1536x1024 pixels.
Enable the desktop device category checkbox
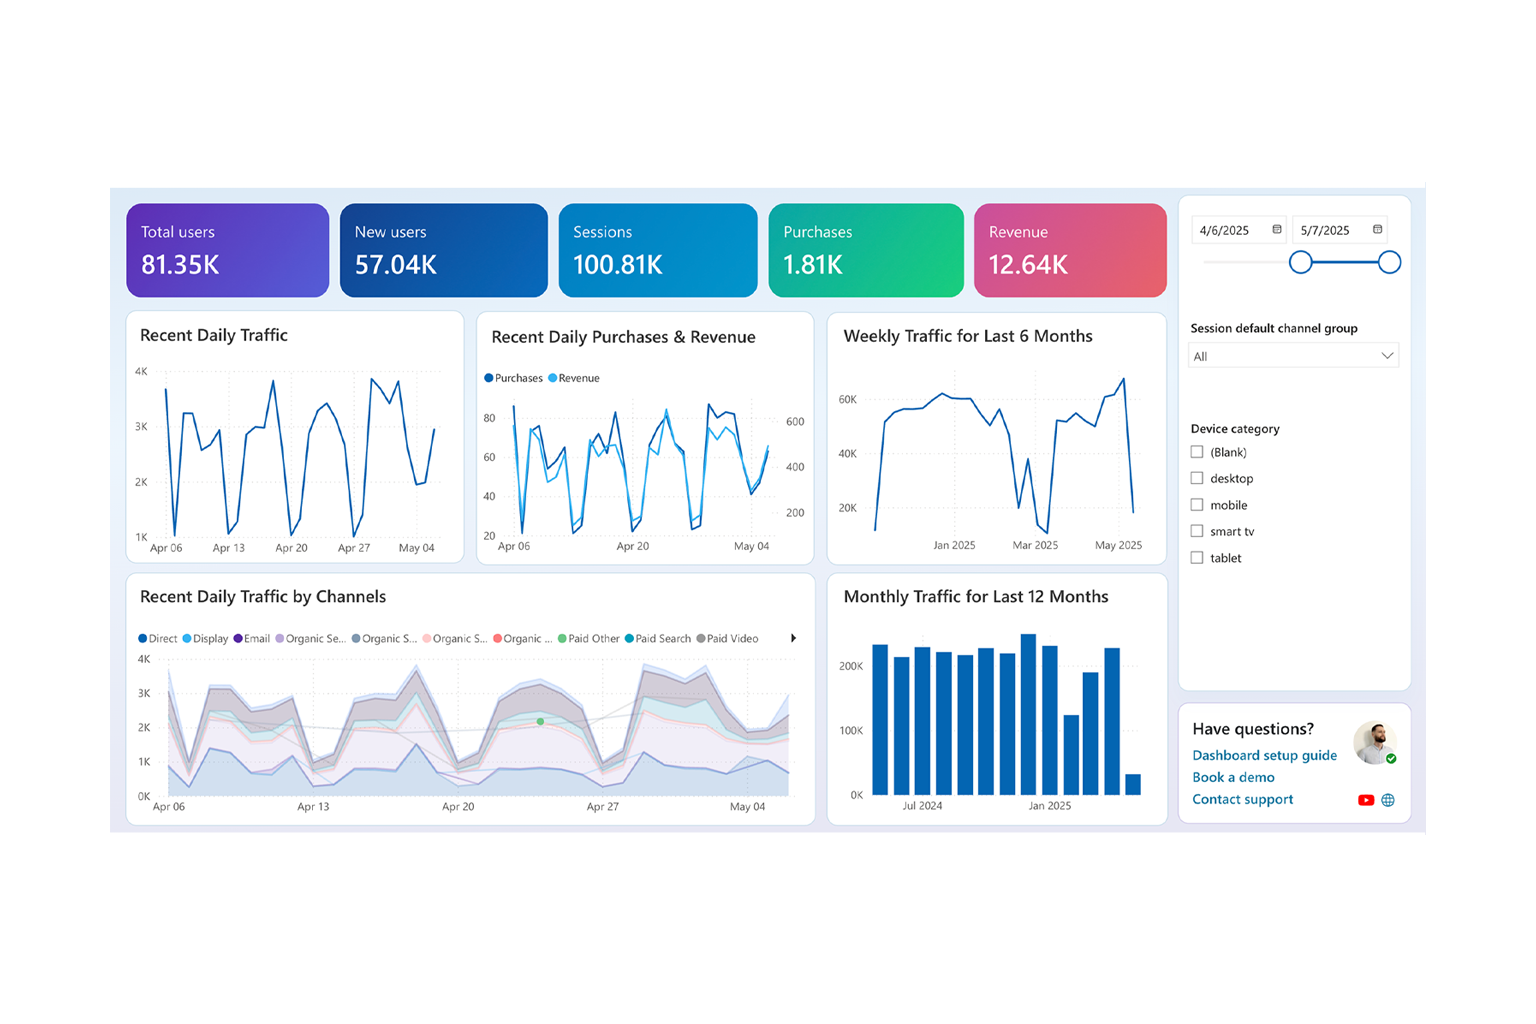pos(1197,478)
